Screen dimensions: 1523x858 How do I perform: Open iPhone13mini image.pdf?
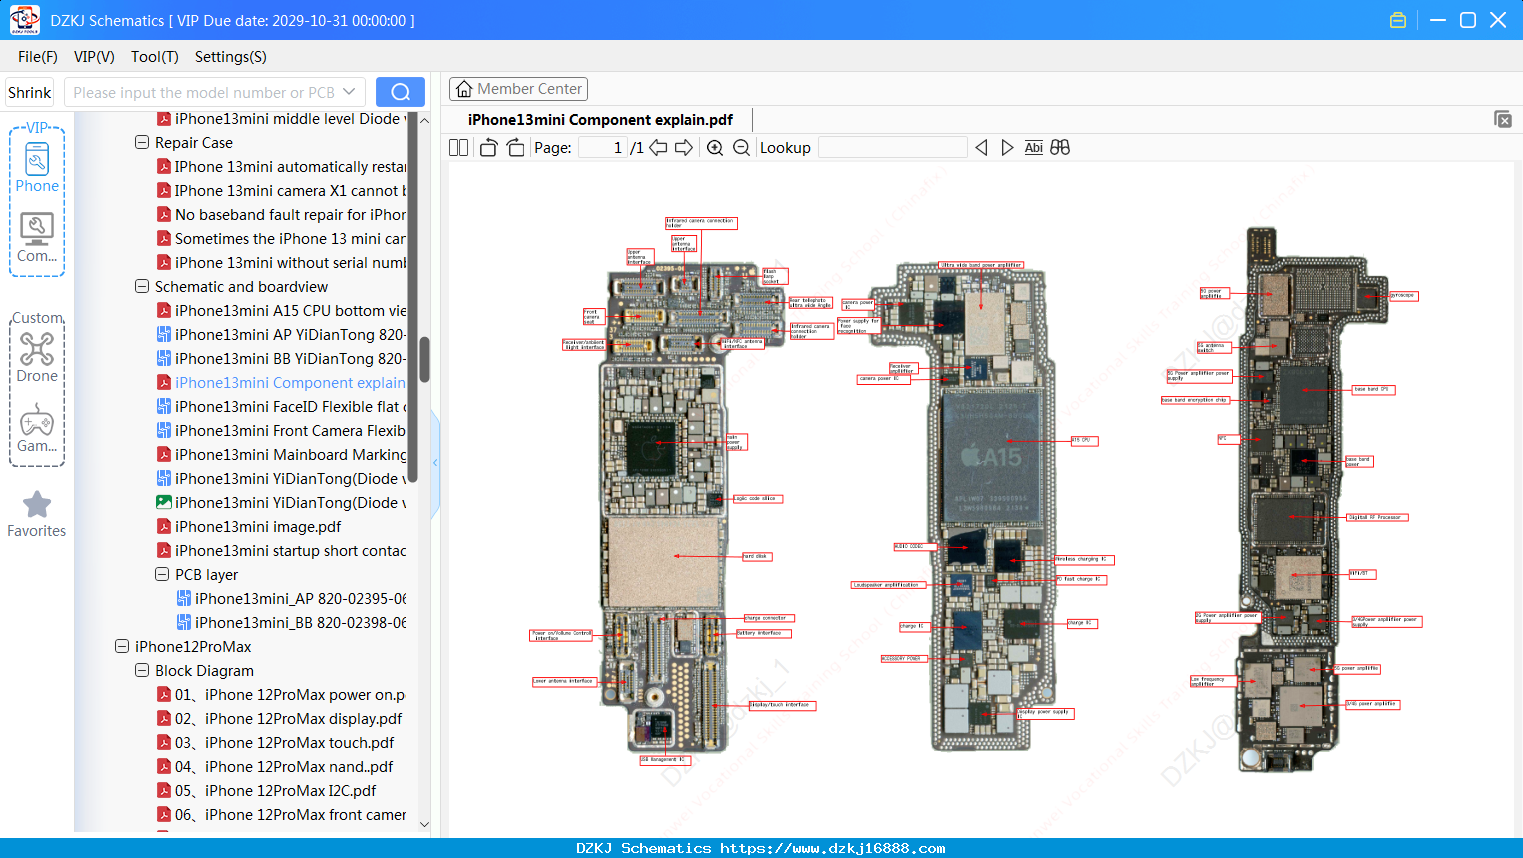point(249,527)
